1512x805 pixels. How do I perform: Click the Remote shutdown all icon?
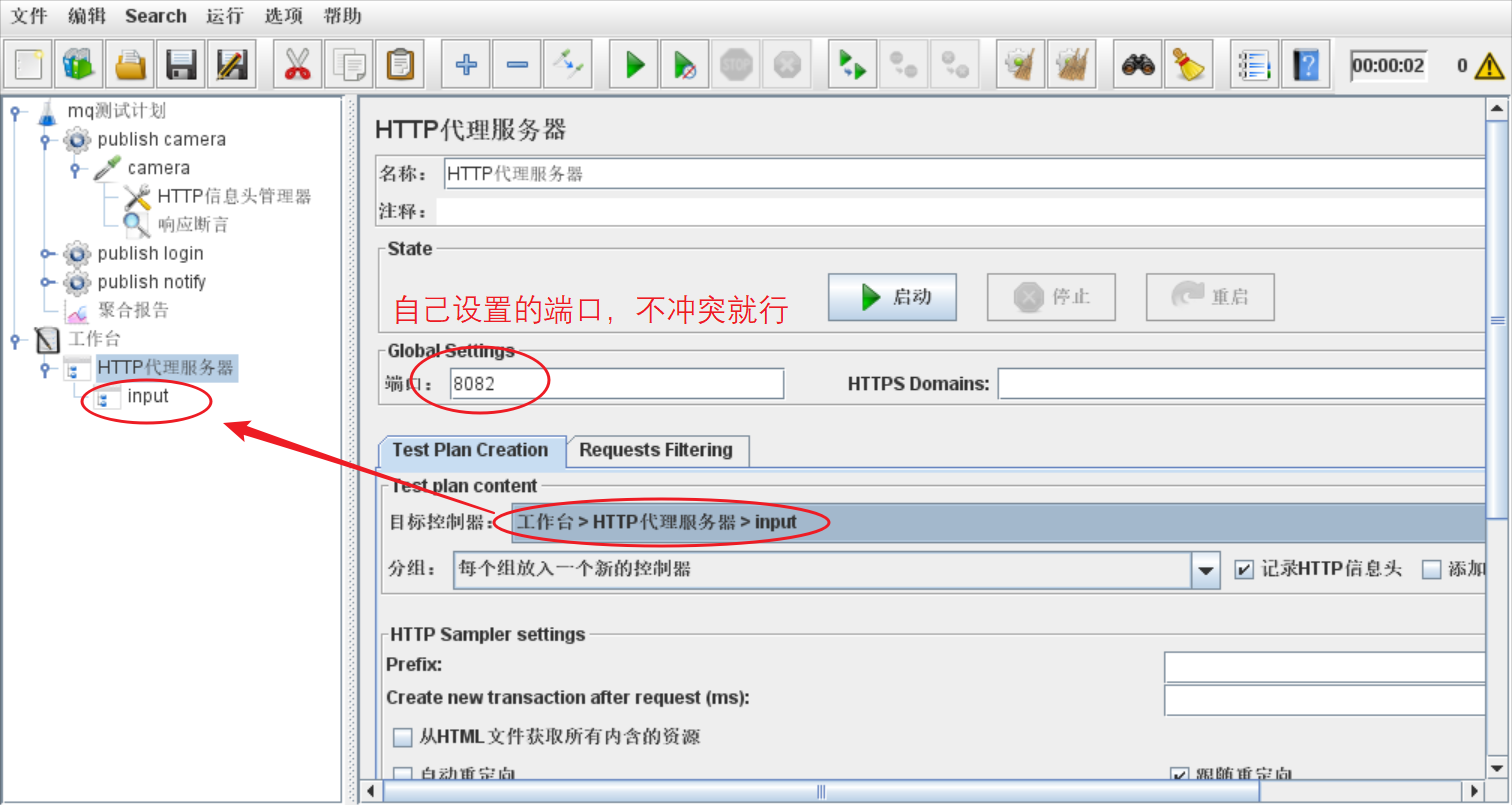[955, 66]
